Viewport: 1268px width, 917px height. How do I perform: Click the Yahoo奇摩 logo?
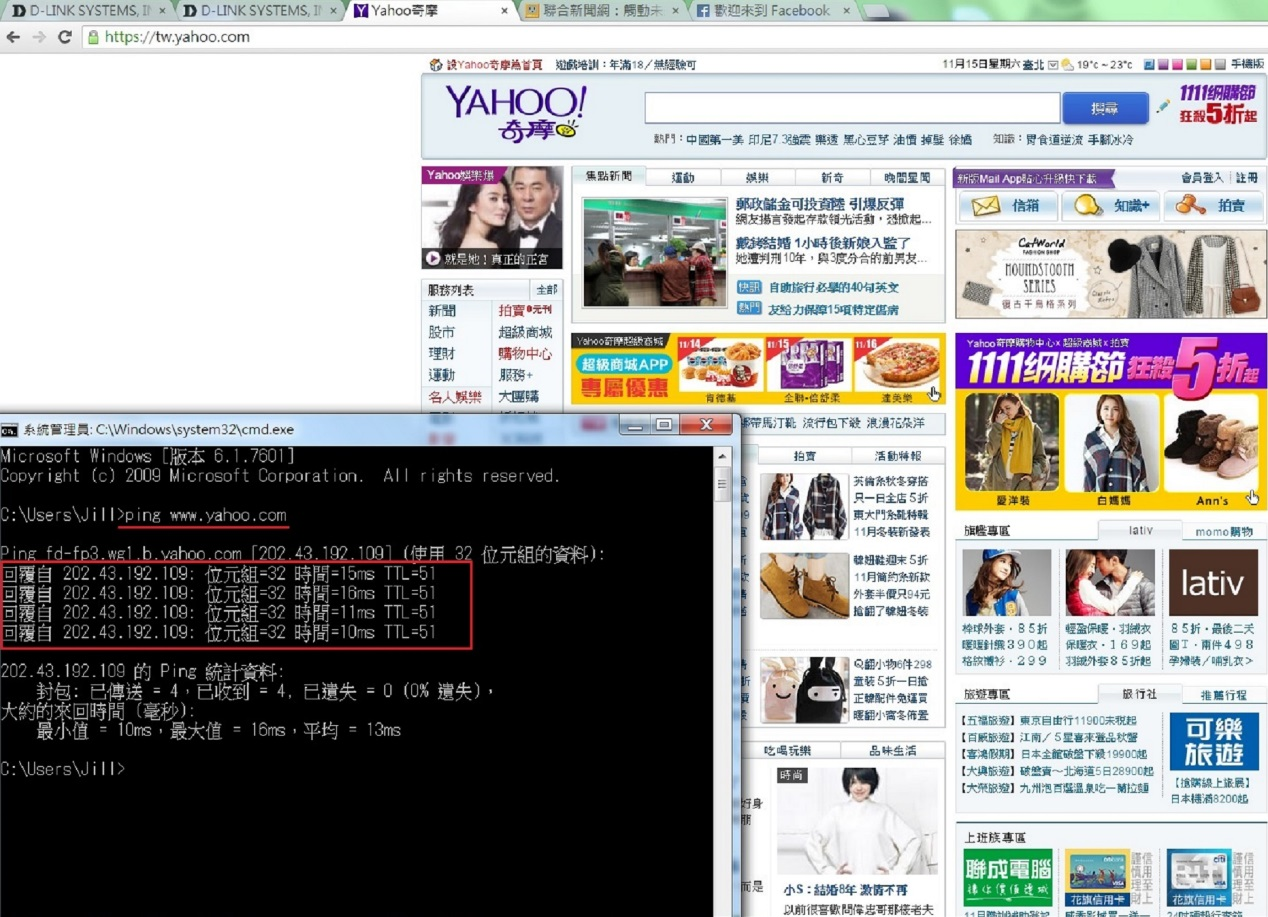tap(514, 113)
